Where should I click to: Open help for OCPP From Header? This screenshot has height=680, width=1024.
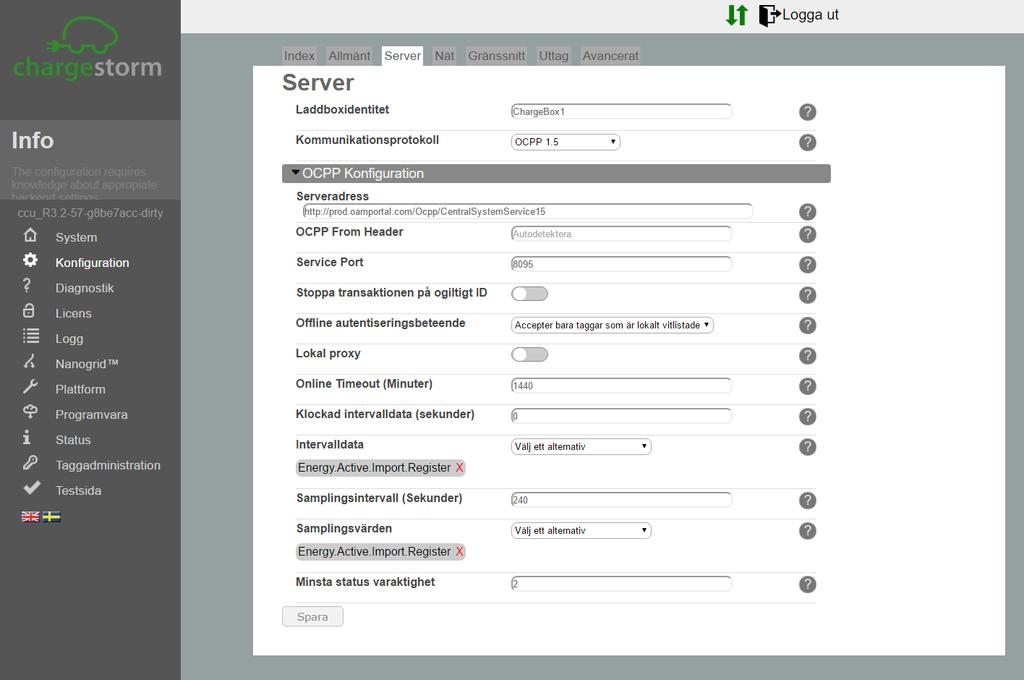click(x=807, y=234)
